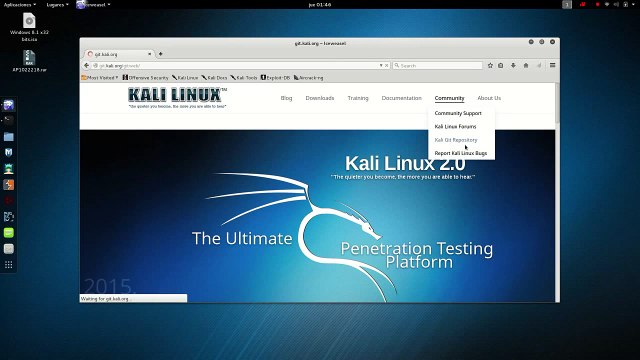Open the downloads arrow icon
The height and width of the screenshot is (360, 640).
point(513,65)
